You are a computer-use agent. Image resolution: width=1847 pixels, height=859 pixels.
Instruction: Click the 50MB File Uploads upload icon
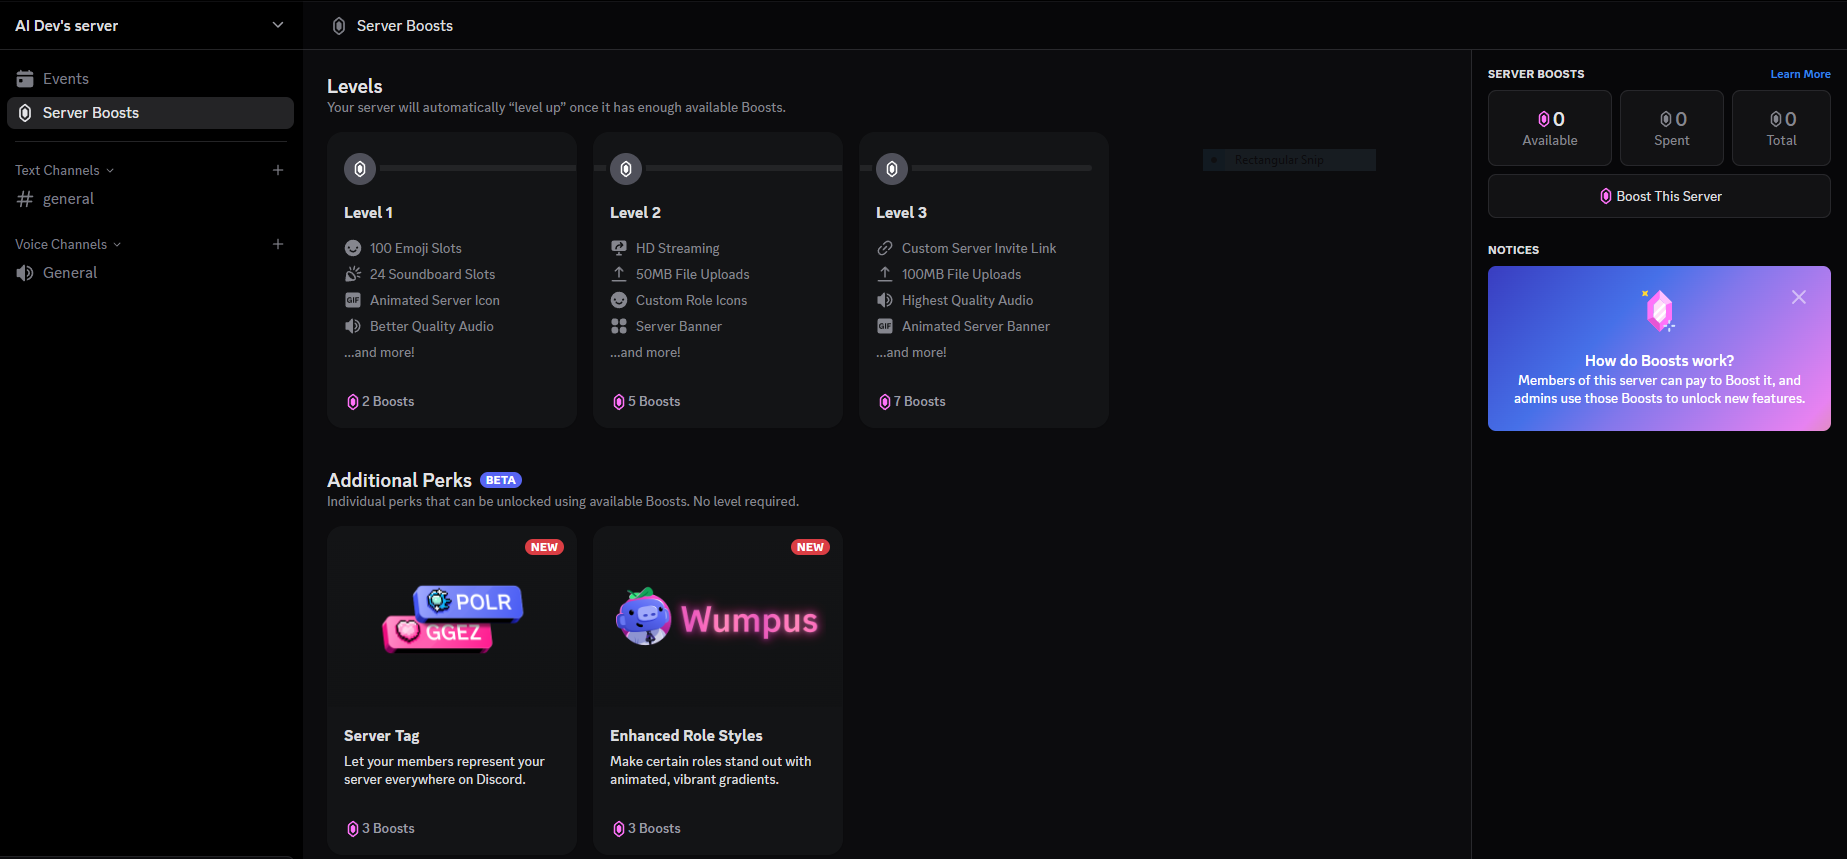click(x=619, y=274)
